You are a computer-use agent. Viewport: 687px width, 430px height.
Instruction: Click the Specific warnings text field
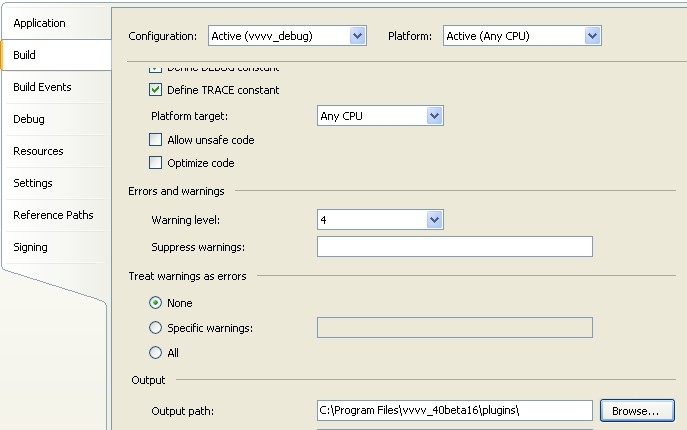(455, 328)
